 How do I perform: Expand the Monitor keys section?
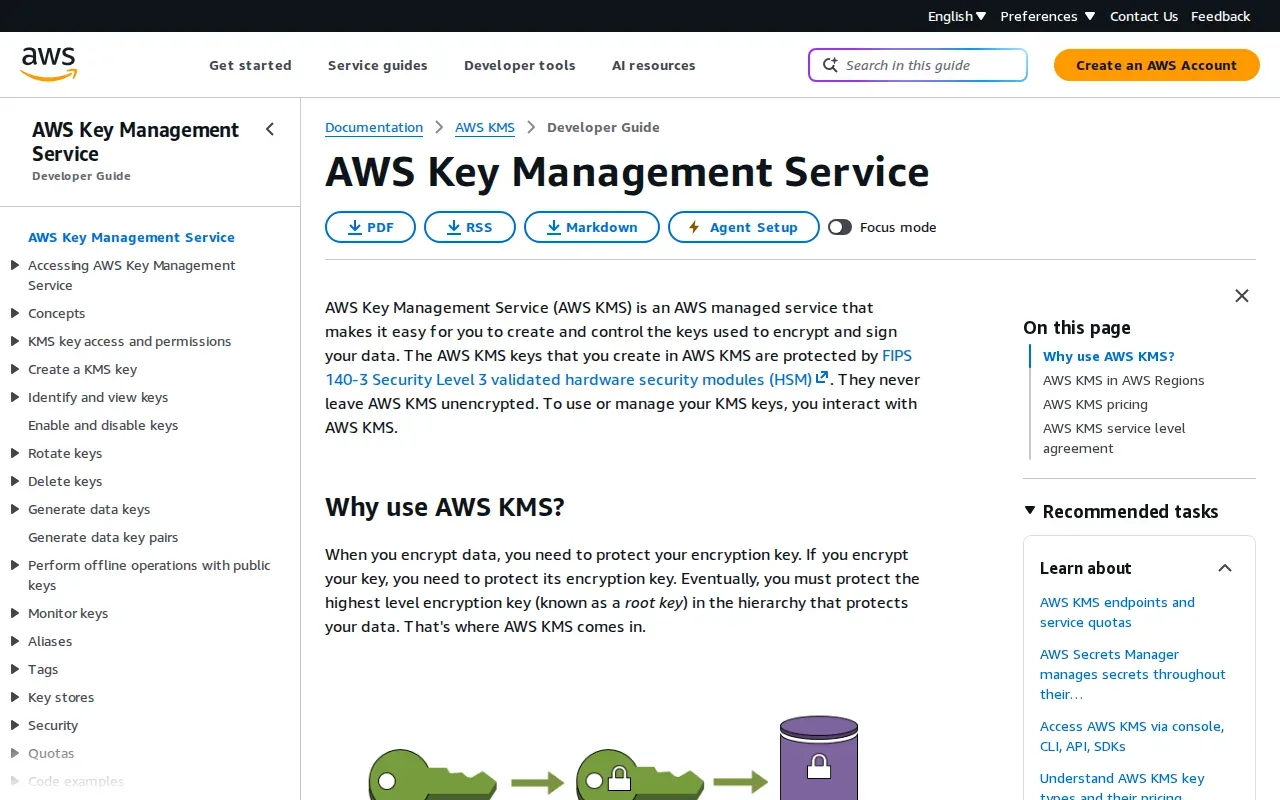click(x=15, y=613)
